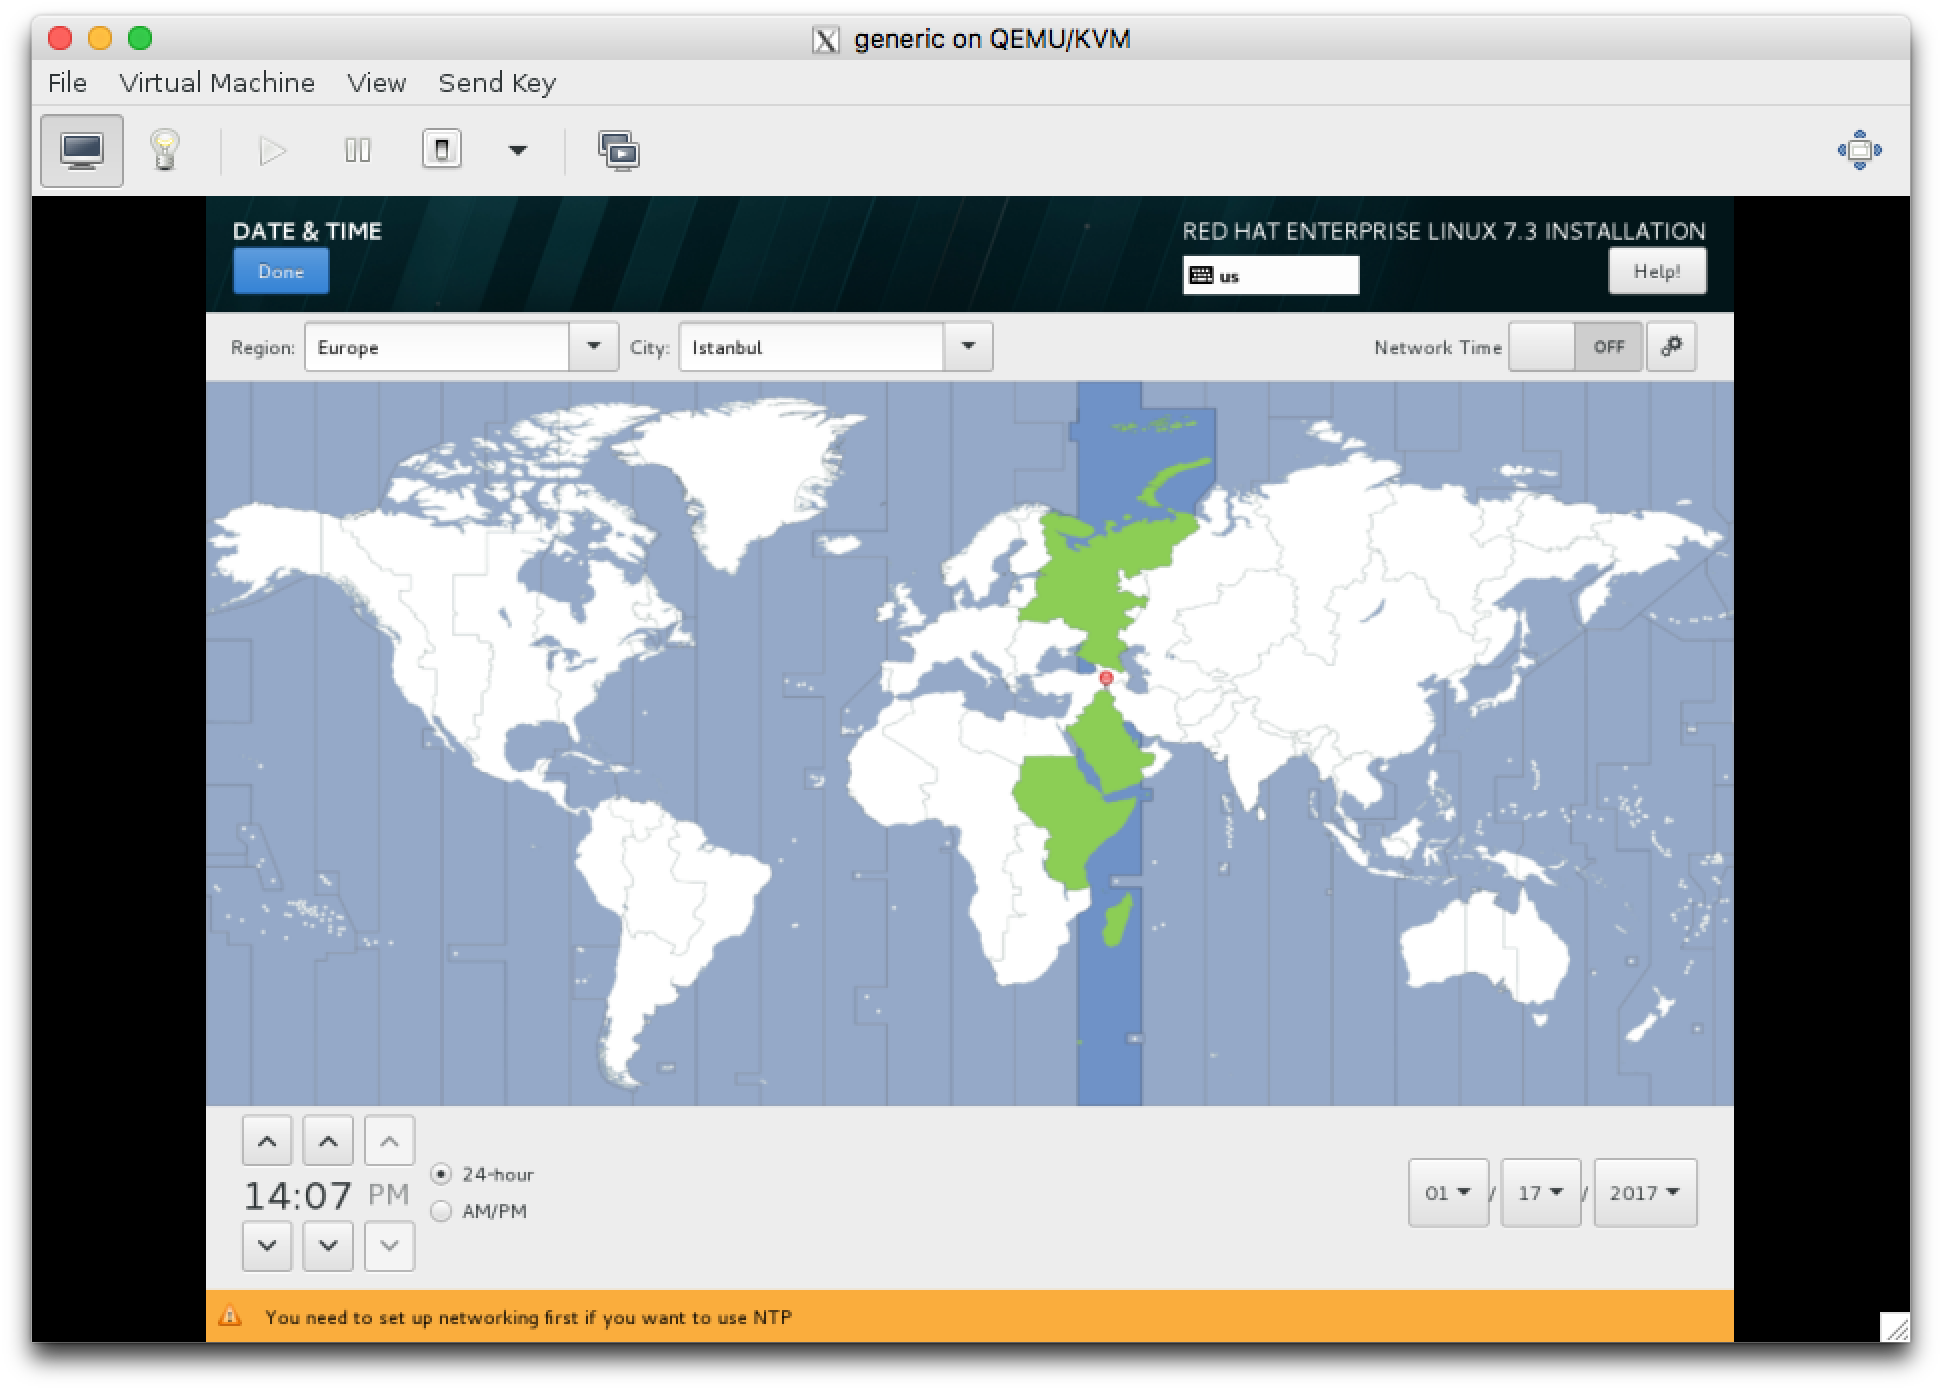
Task: Toggle Network Time switch
Action: (x=1575, y=347)
